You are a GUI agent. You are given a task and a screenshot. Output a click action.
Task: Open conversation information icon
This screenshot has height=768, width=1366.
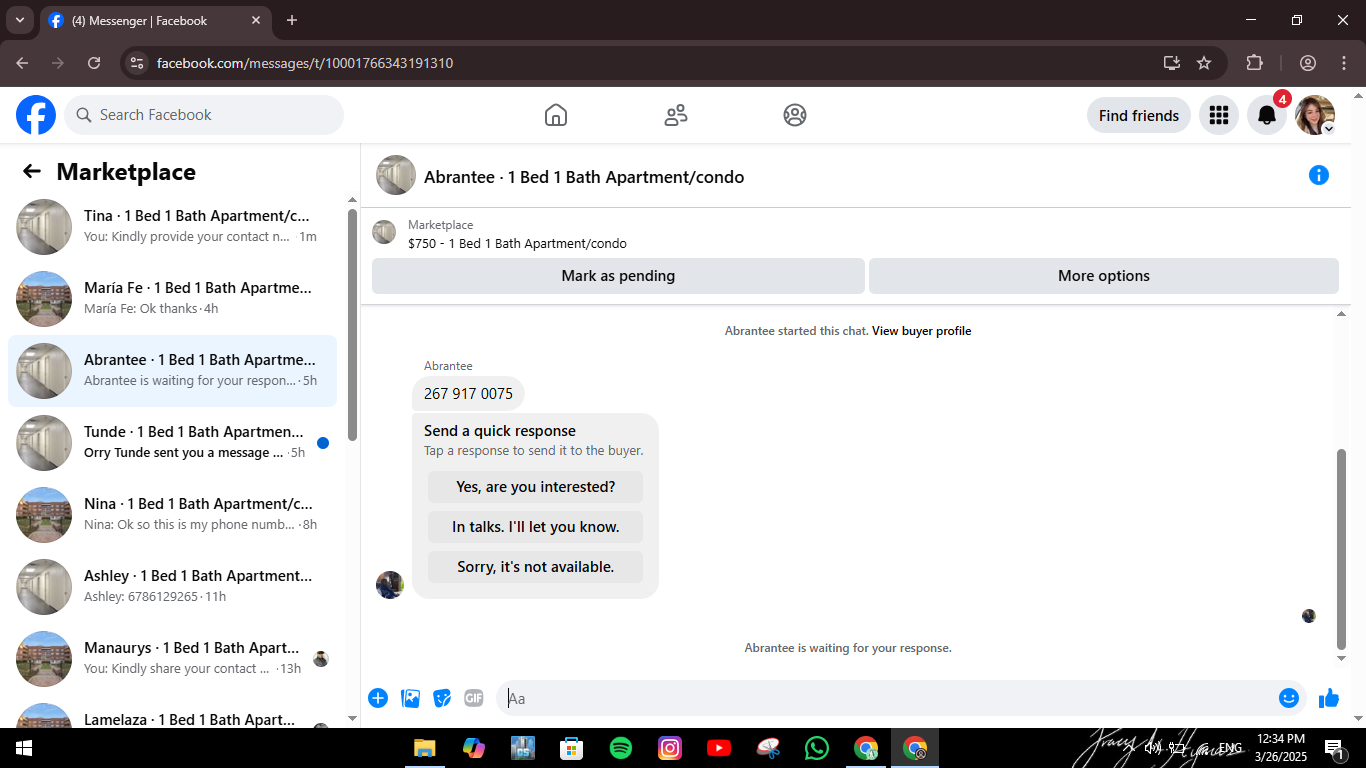(x=1319, y=176)
